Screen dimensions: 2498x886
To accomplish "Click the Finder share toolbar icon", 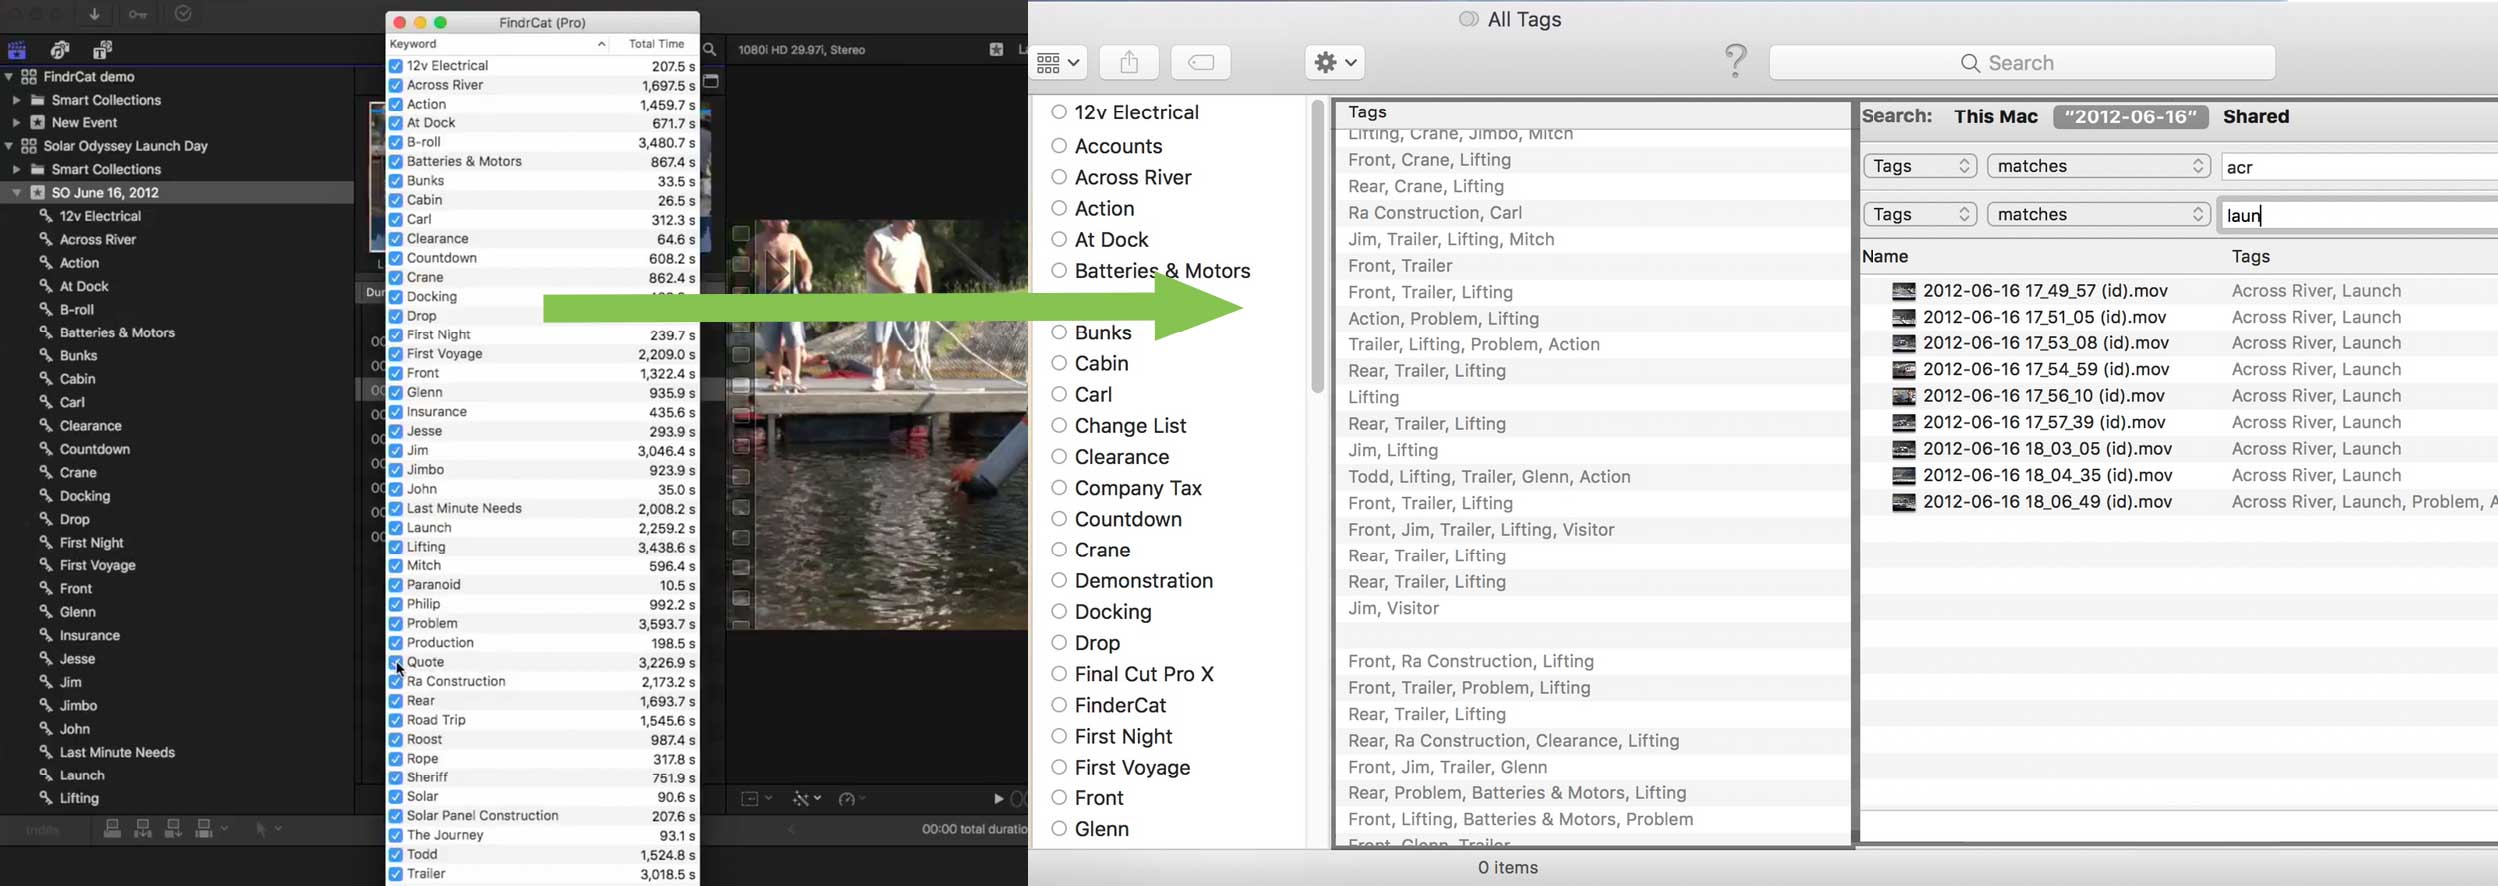I will click(1129, 62).
